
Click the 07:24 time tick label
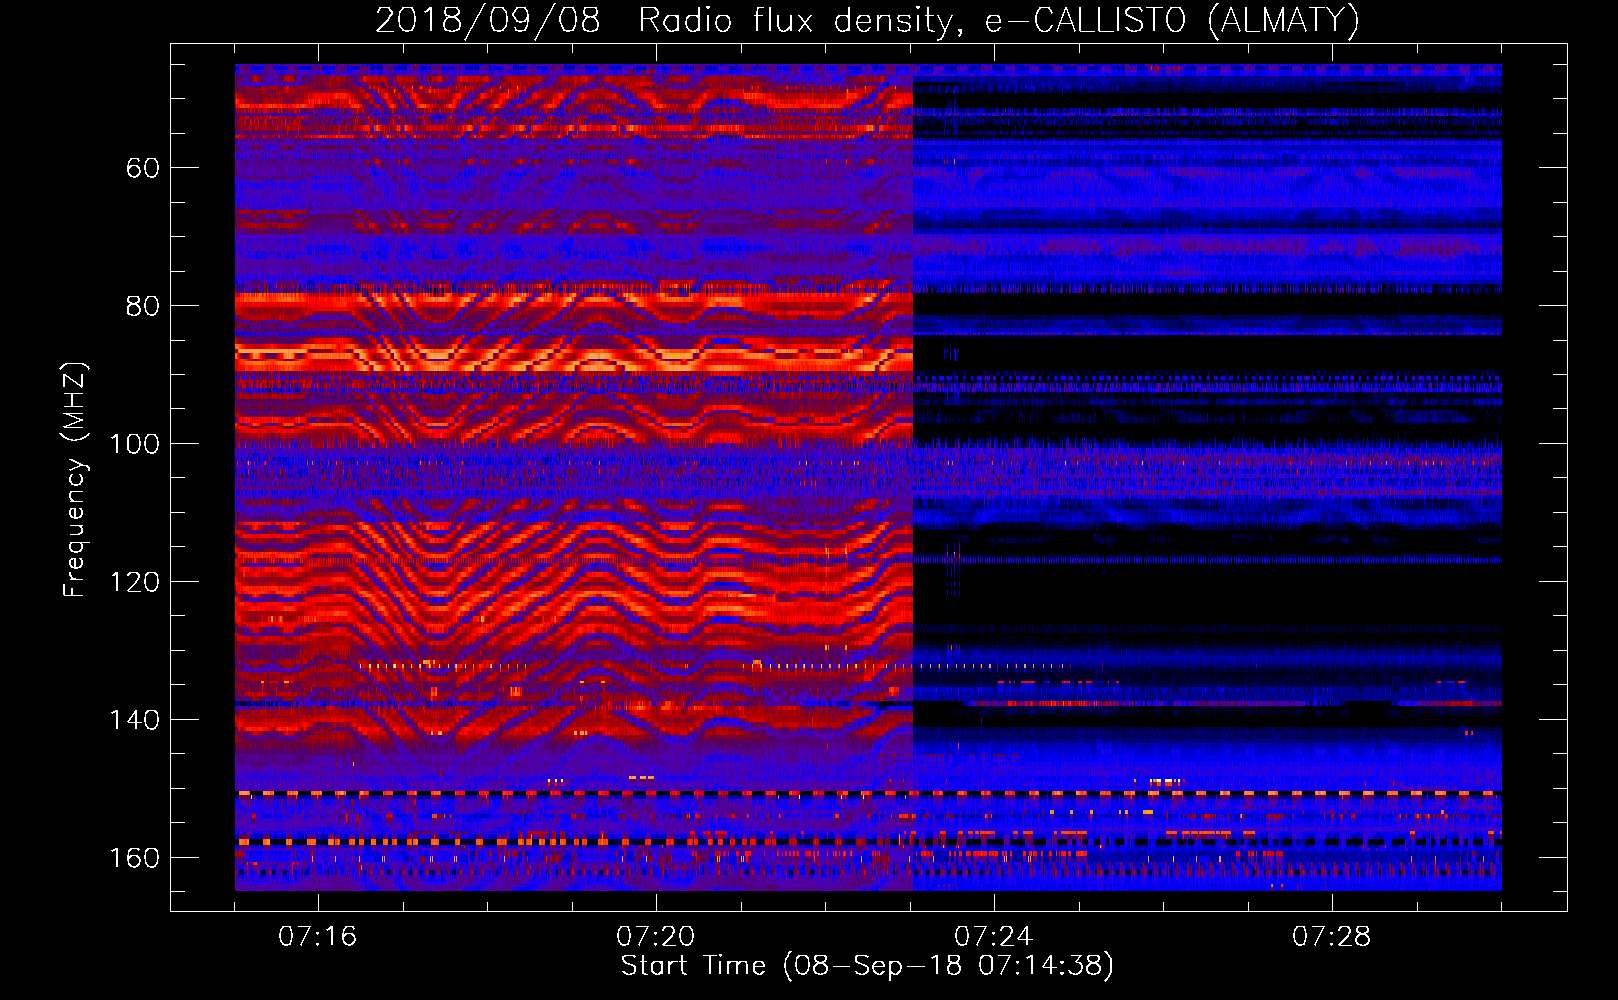click(994, 937)
